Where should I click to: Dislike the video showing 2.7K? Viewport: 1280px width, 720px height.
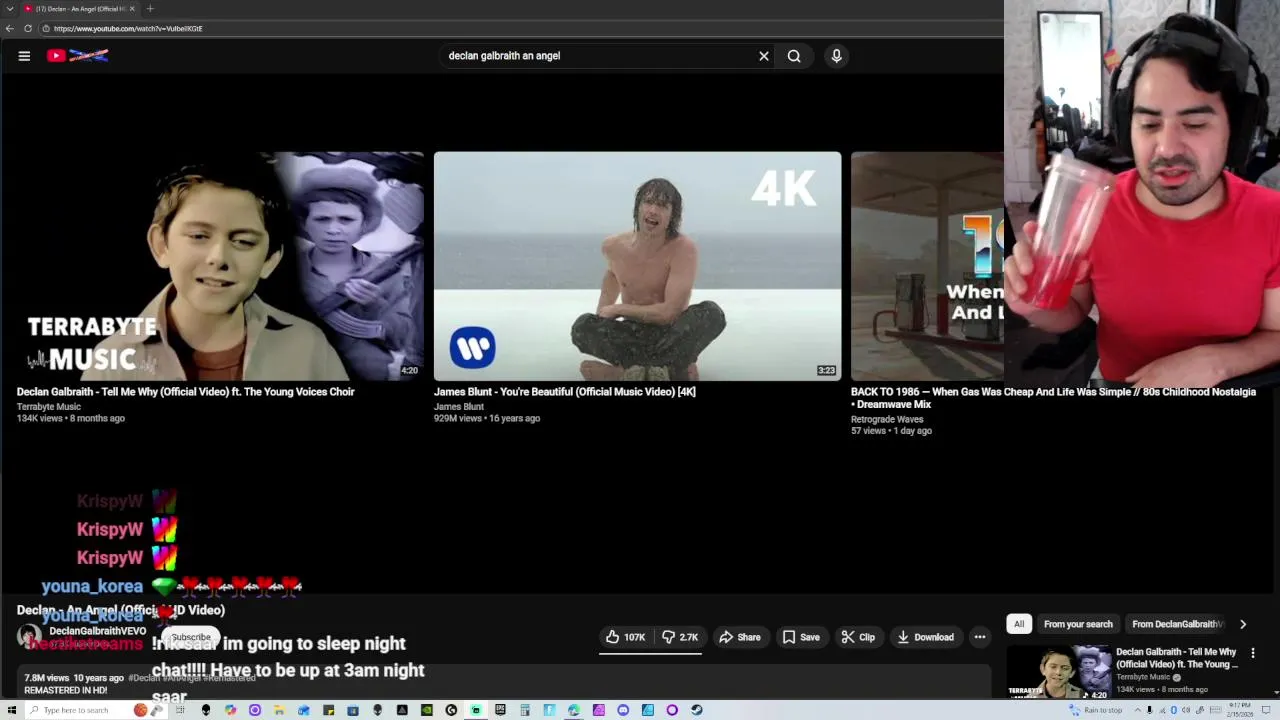click(x=680, y=637)
